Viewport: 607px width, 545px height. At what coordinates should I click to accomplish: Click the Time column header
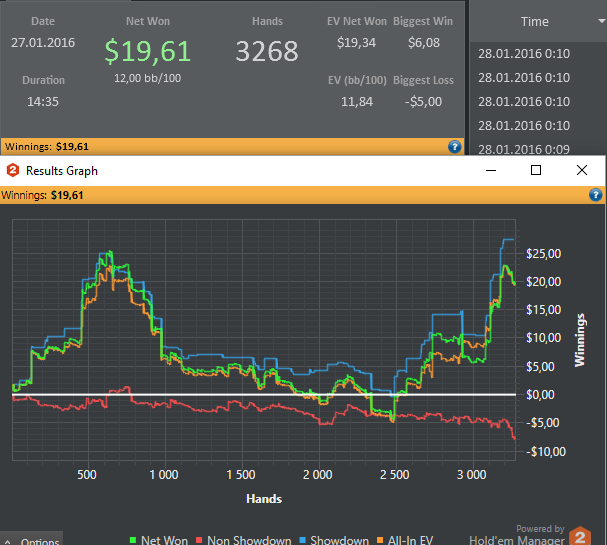[535, 21]
